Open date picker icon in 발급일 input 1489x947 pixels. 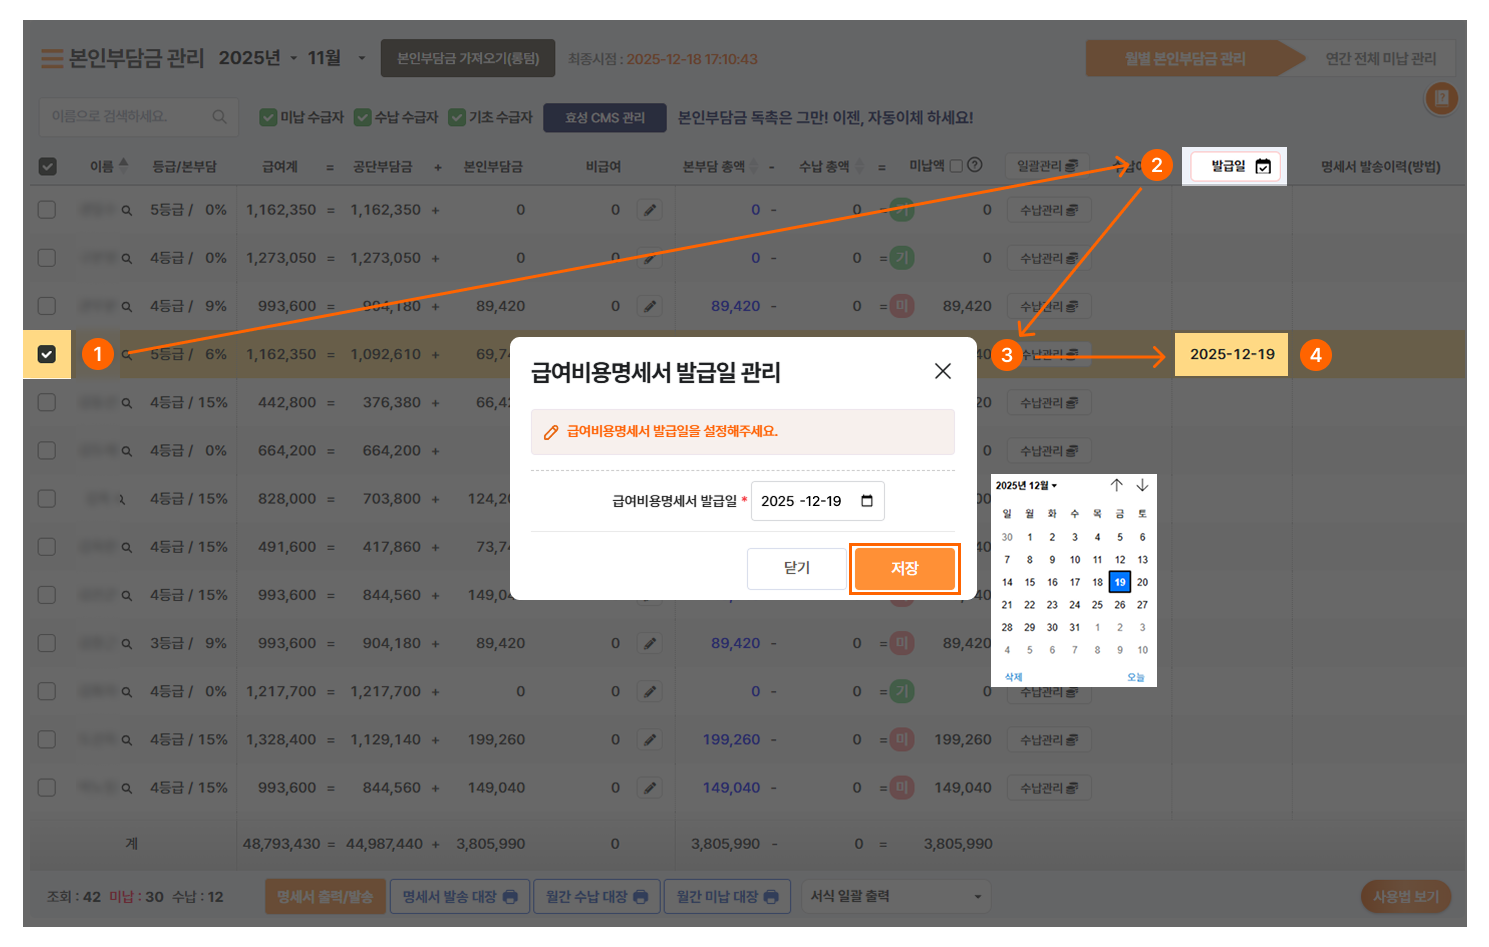[867, 501]
